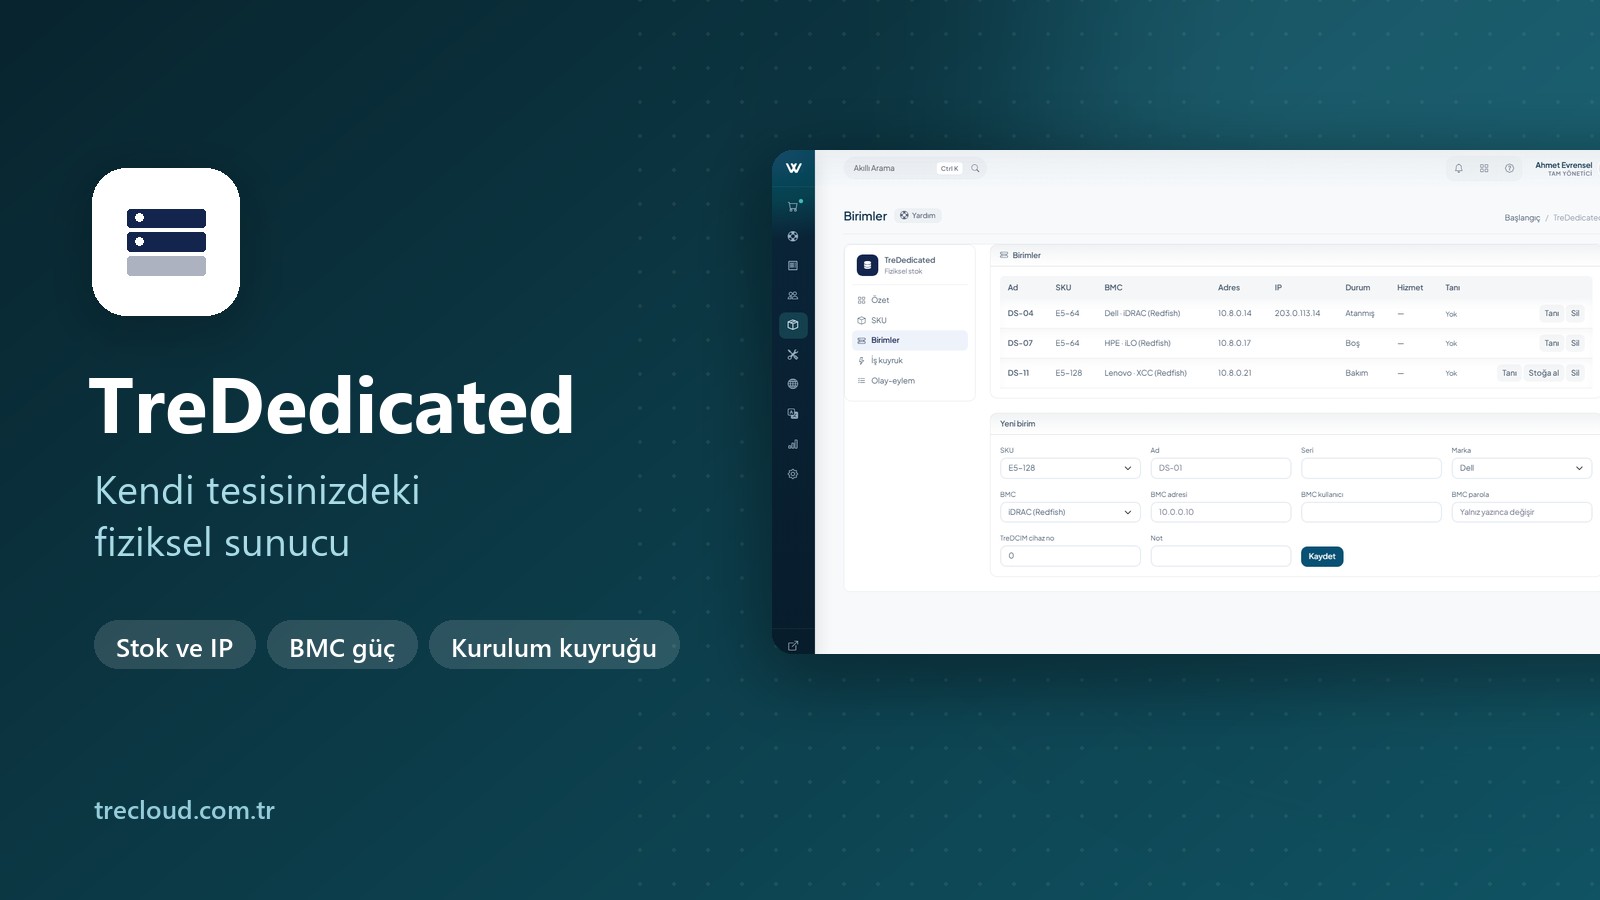
Task: Click the 203.0.113.14 IP cell
Action: click(x=1297, y=313)
